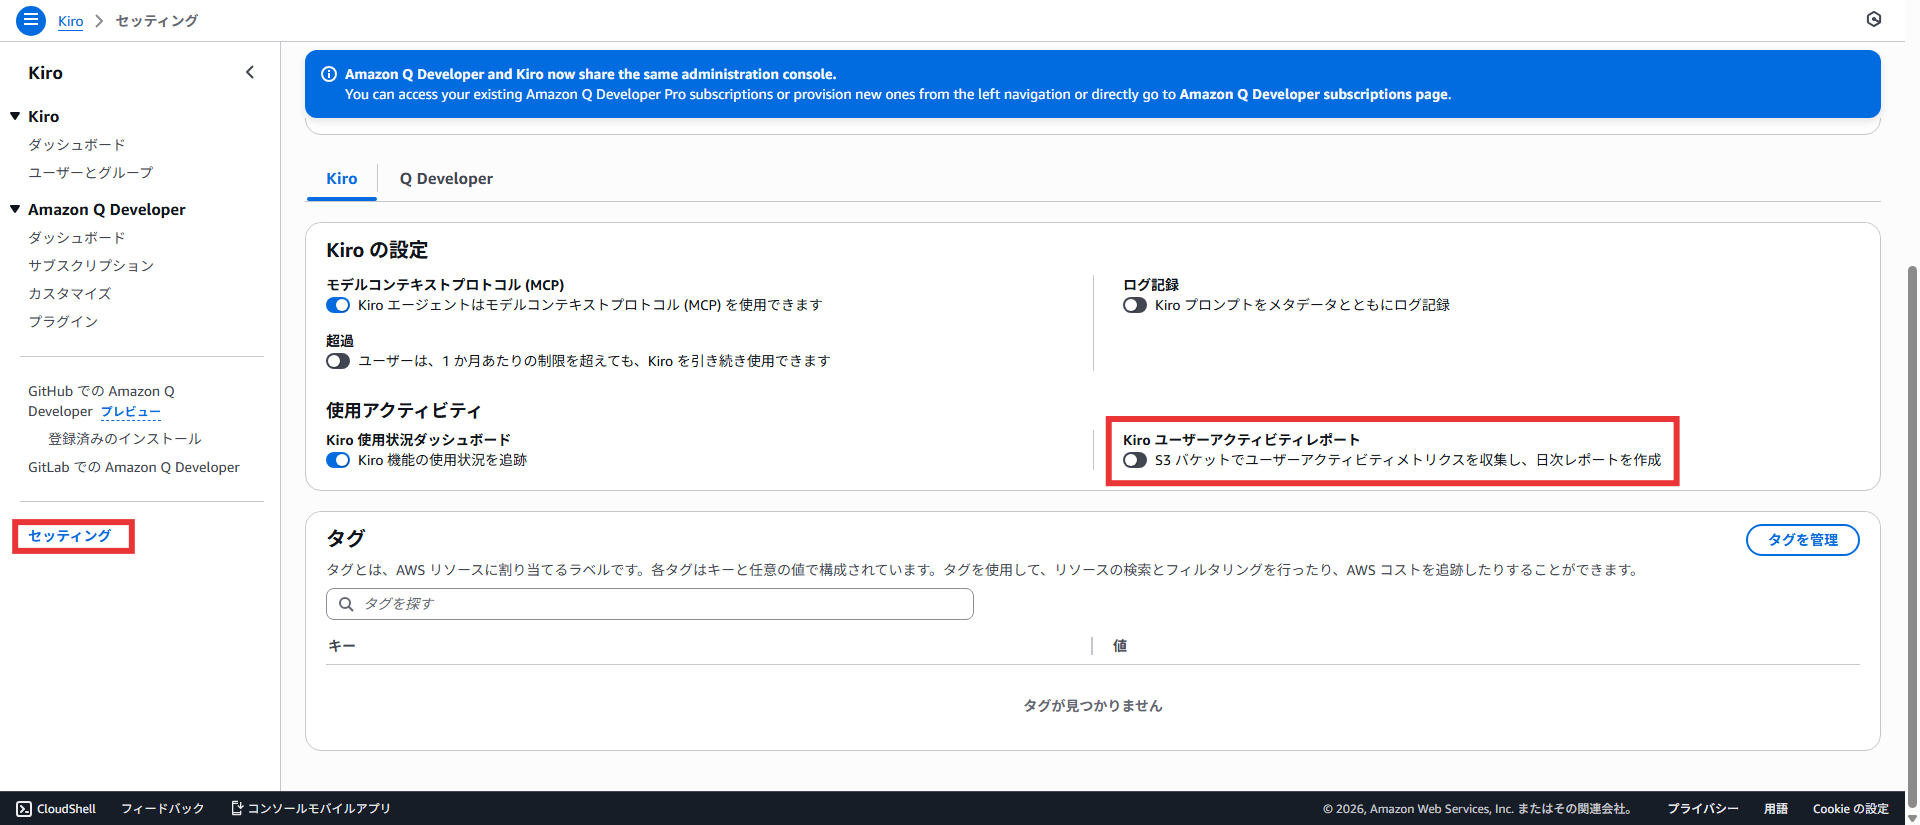The height and width of the screenshot is (825, 1920).
Task: Open Cookie の設定 in footer
Action: click(1851, 808)
